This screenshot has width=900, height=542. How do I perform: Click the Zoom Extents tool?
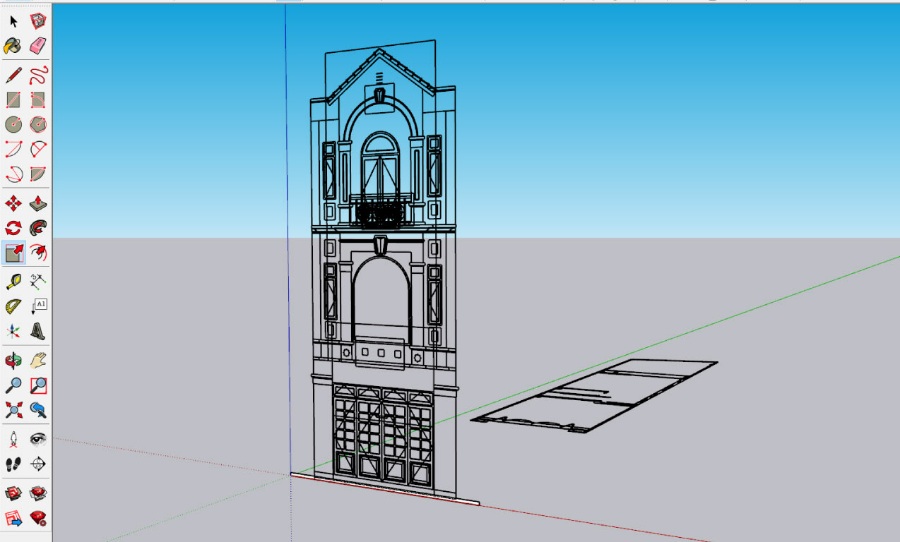13,410
